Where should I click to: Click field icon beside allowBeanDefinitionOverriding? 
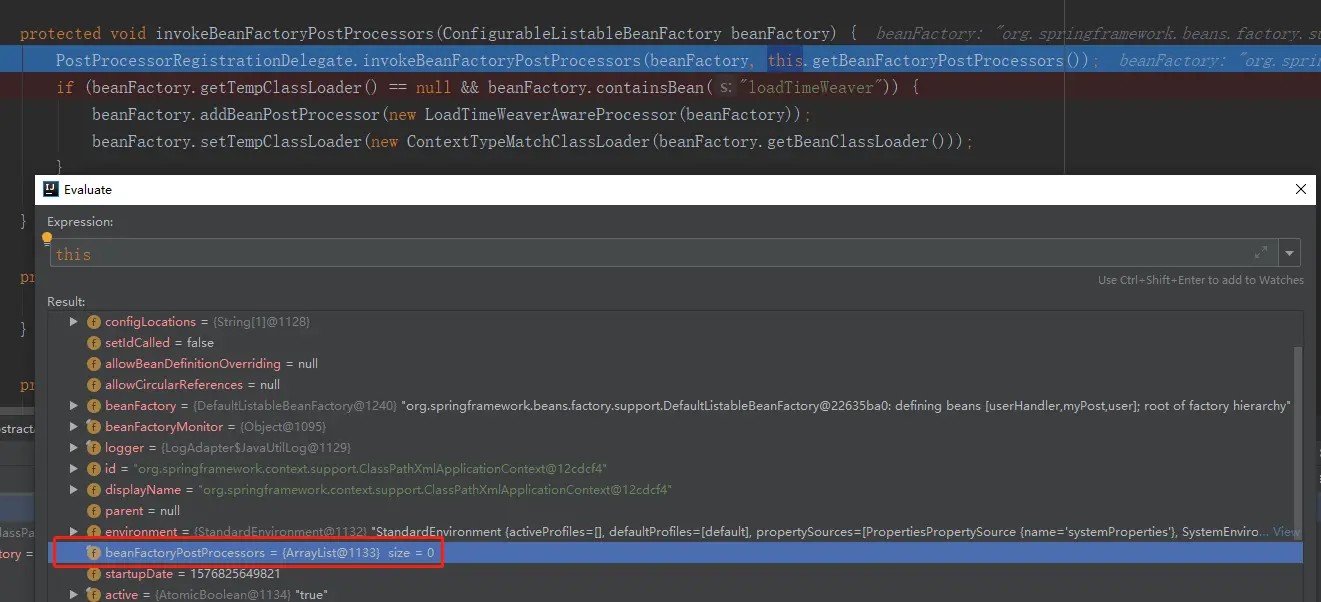point(94,364)
